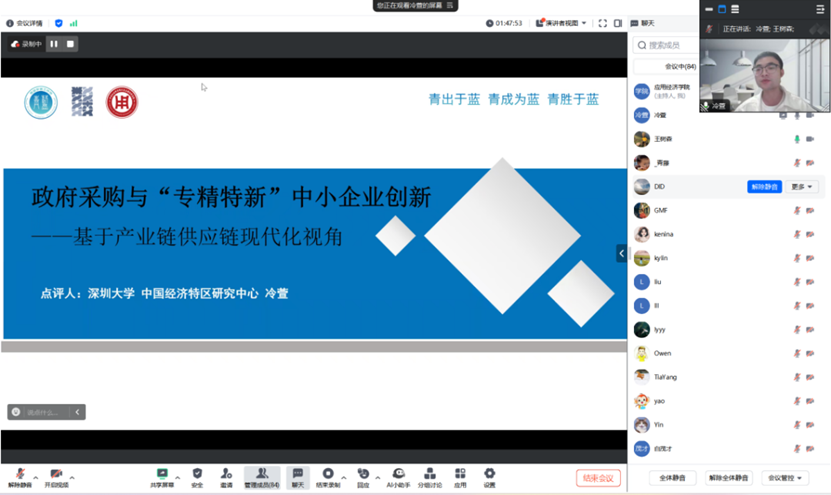Stop recording with square button
831x495 pixels.
pyautogui.click(x=70, y=44)
